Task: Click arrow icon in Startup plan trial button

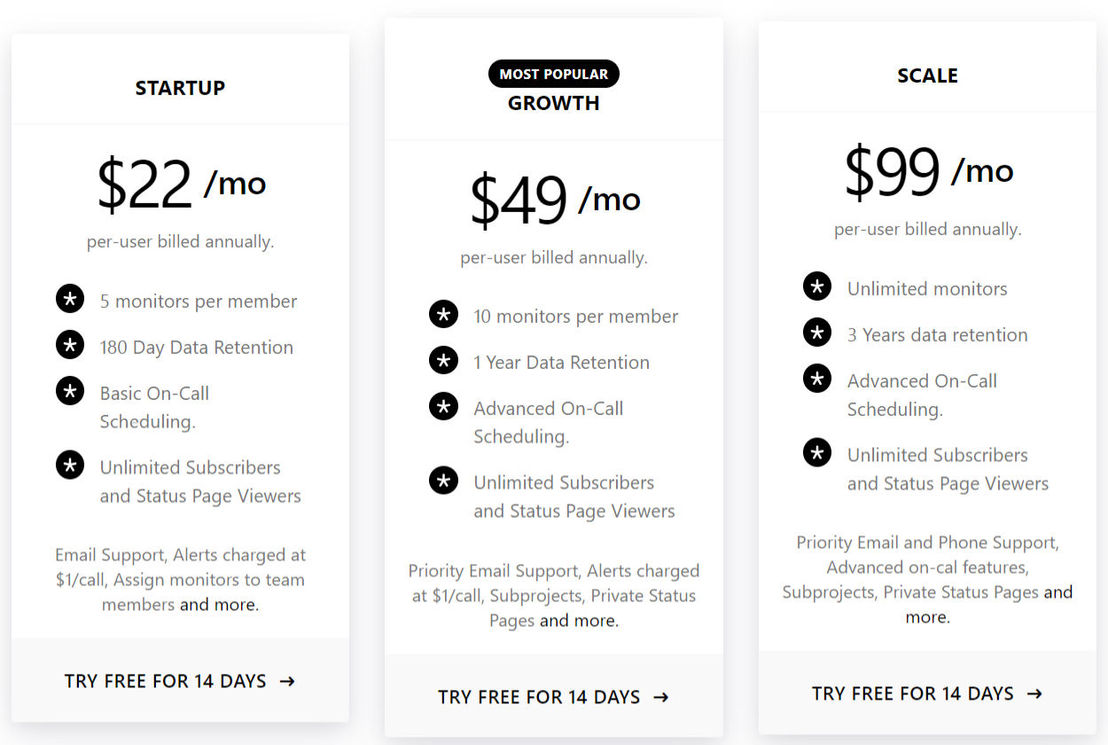Action: click(287, 681)
